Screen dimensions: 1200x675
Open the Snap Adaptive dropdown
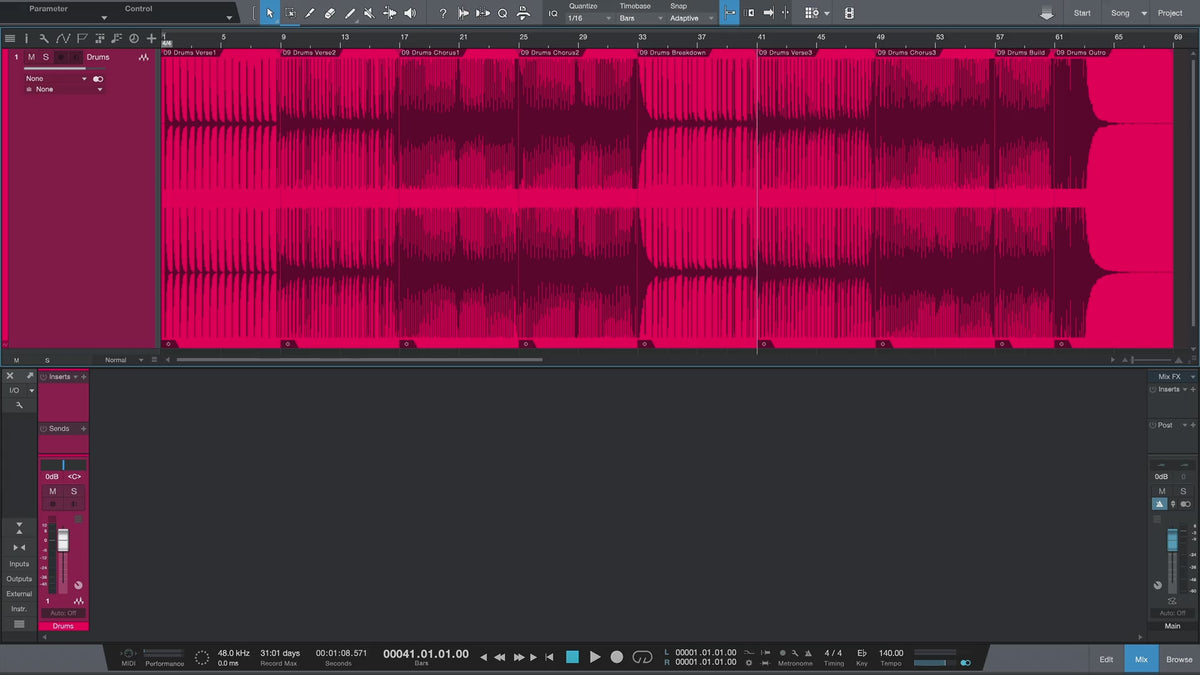click(x=692, y=18)
